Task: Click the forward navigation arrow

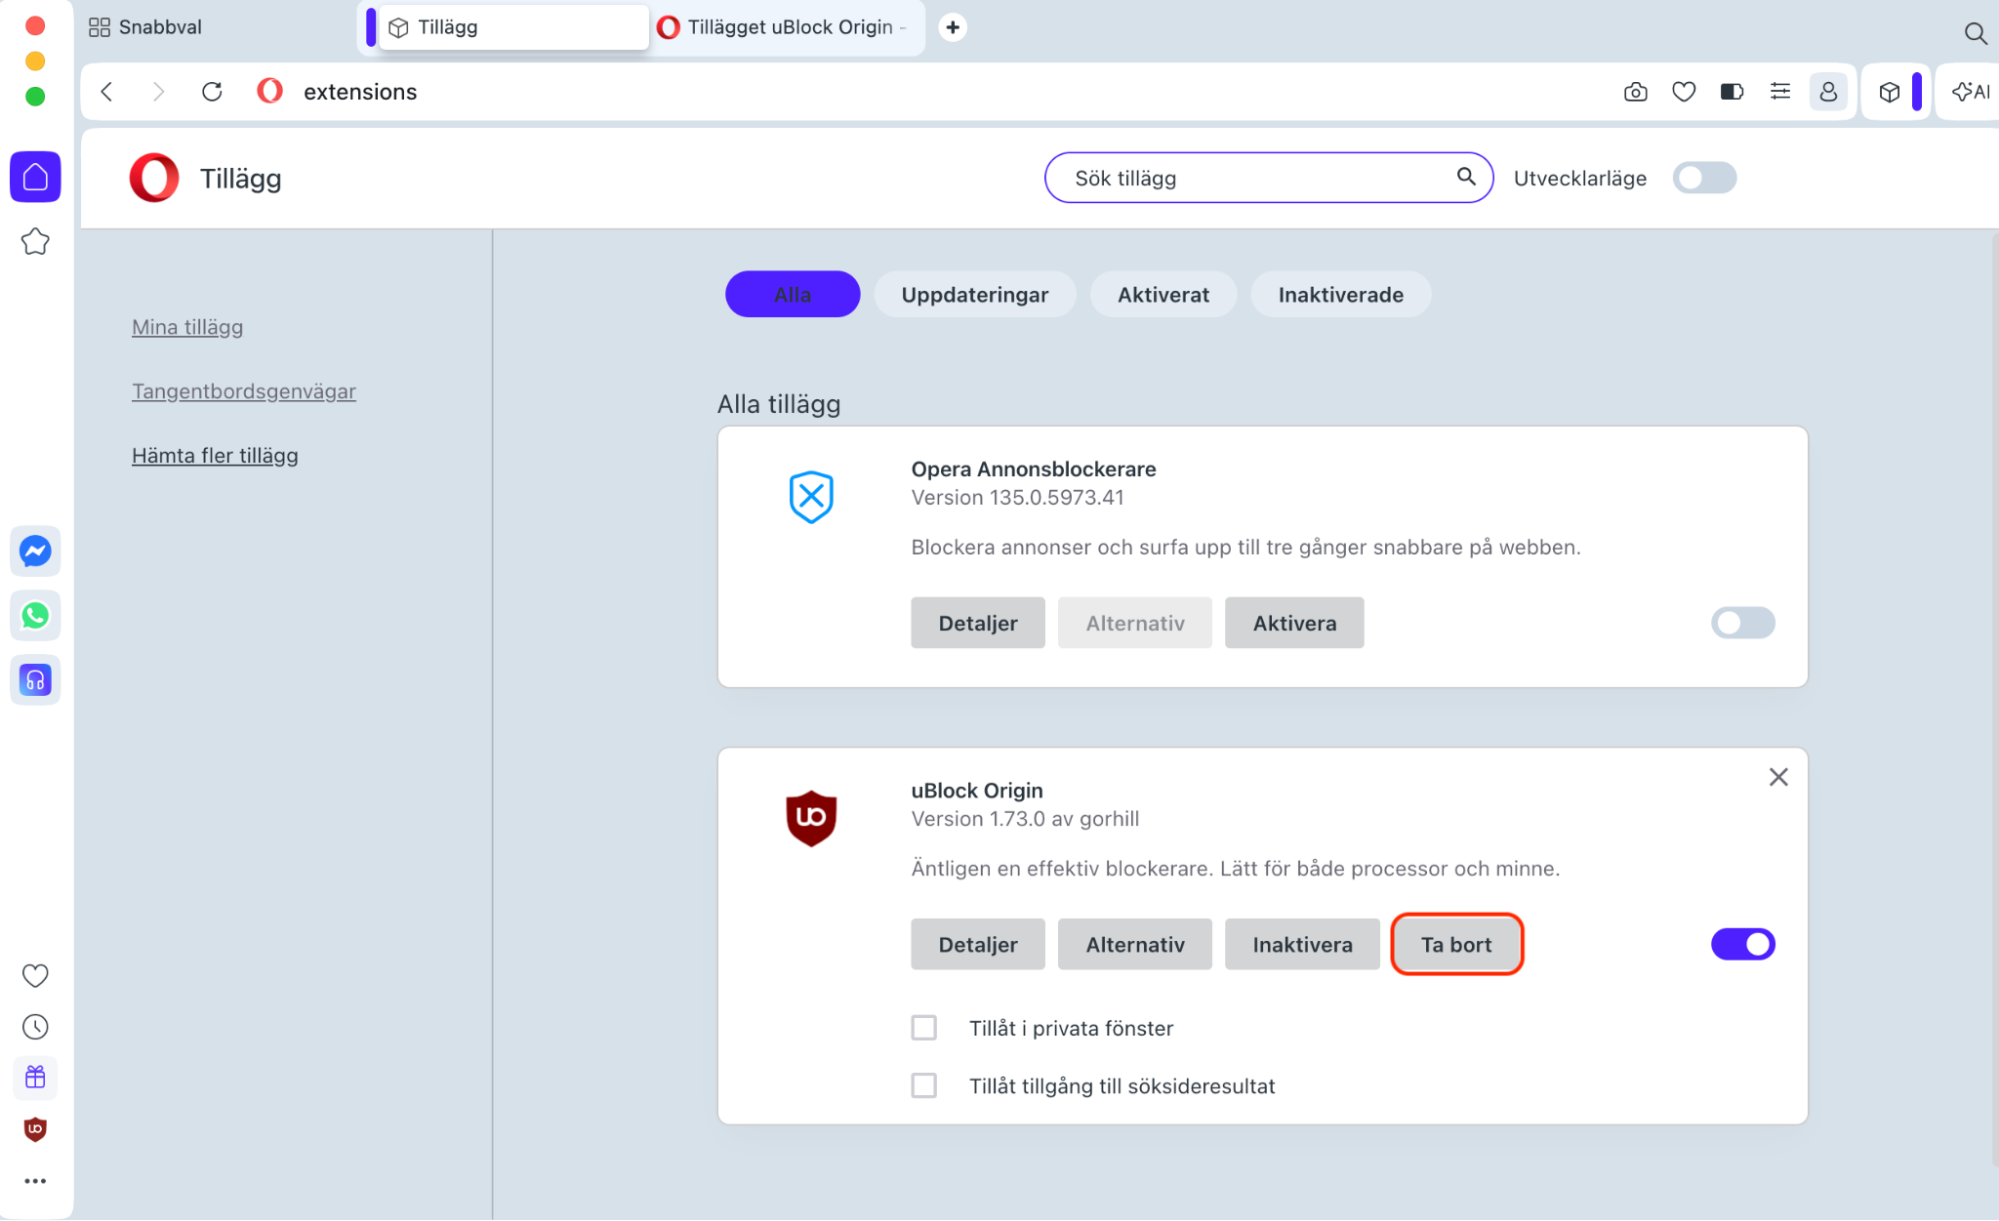Action: pos(158,92)
